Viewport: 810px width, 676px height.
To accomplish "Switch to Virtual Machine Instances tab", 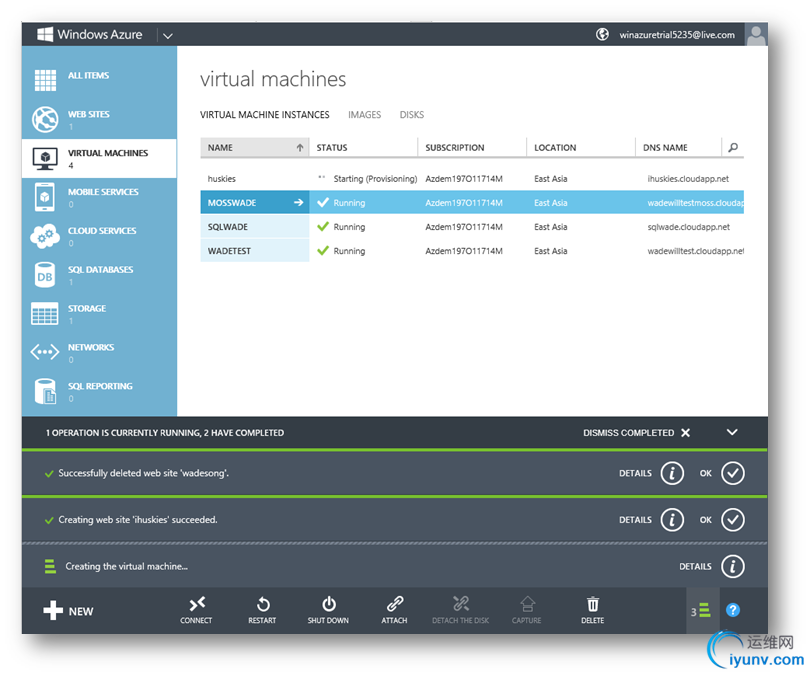I will 264,115.
